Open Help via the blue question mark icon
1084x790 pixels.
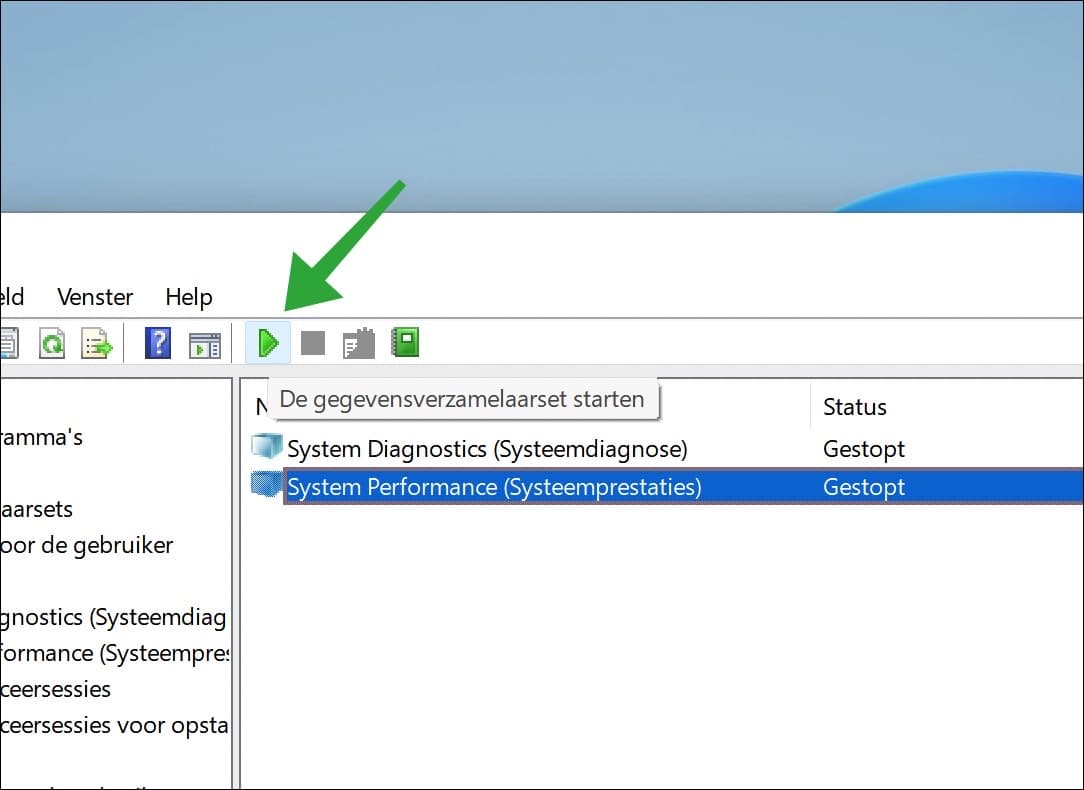click(x=157, y=342)
